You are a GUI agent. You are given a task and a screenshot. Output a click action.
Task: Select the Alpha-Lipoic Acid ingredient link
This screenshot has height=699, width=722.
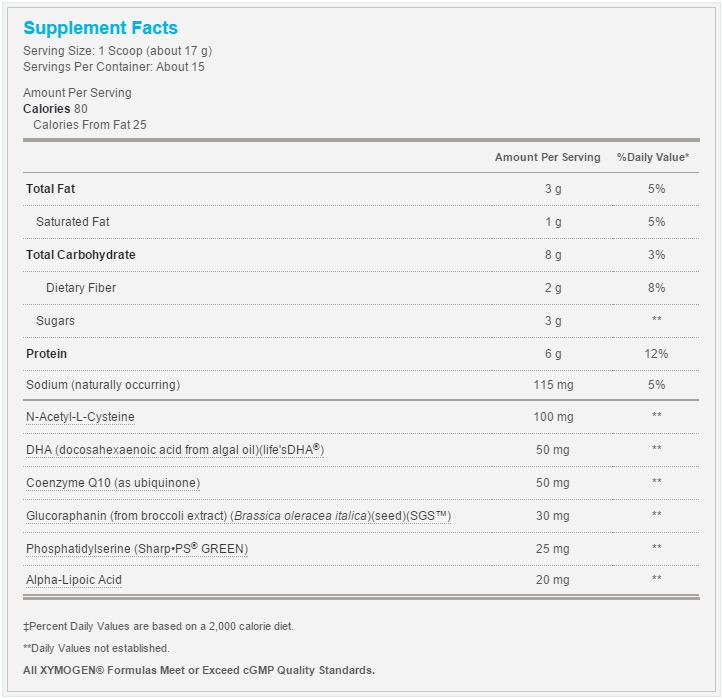pyautogui.click(x=74, y=580)
